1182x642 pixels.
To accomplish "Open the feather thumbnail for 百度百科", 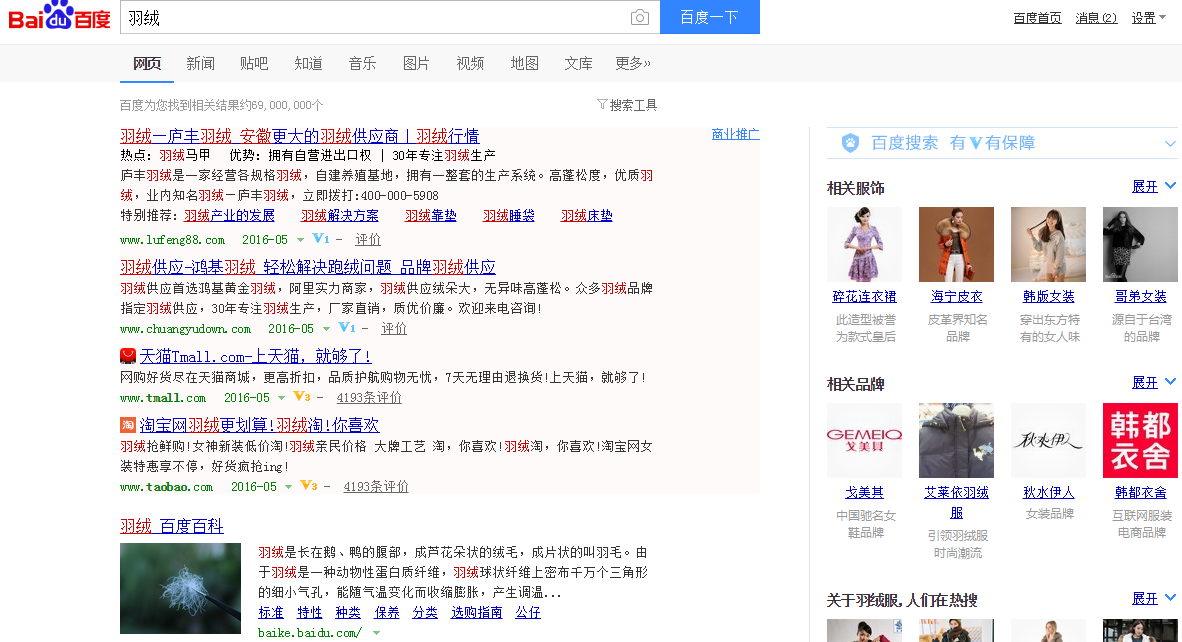I will click(180, 588).
